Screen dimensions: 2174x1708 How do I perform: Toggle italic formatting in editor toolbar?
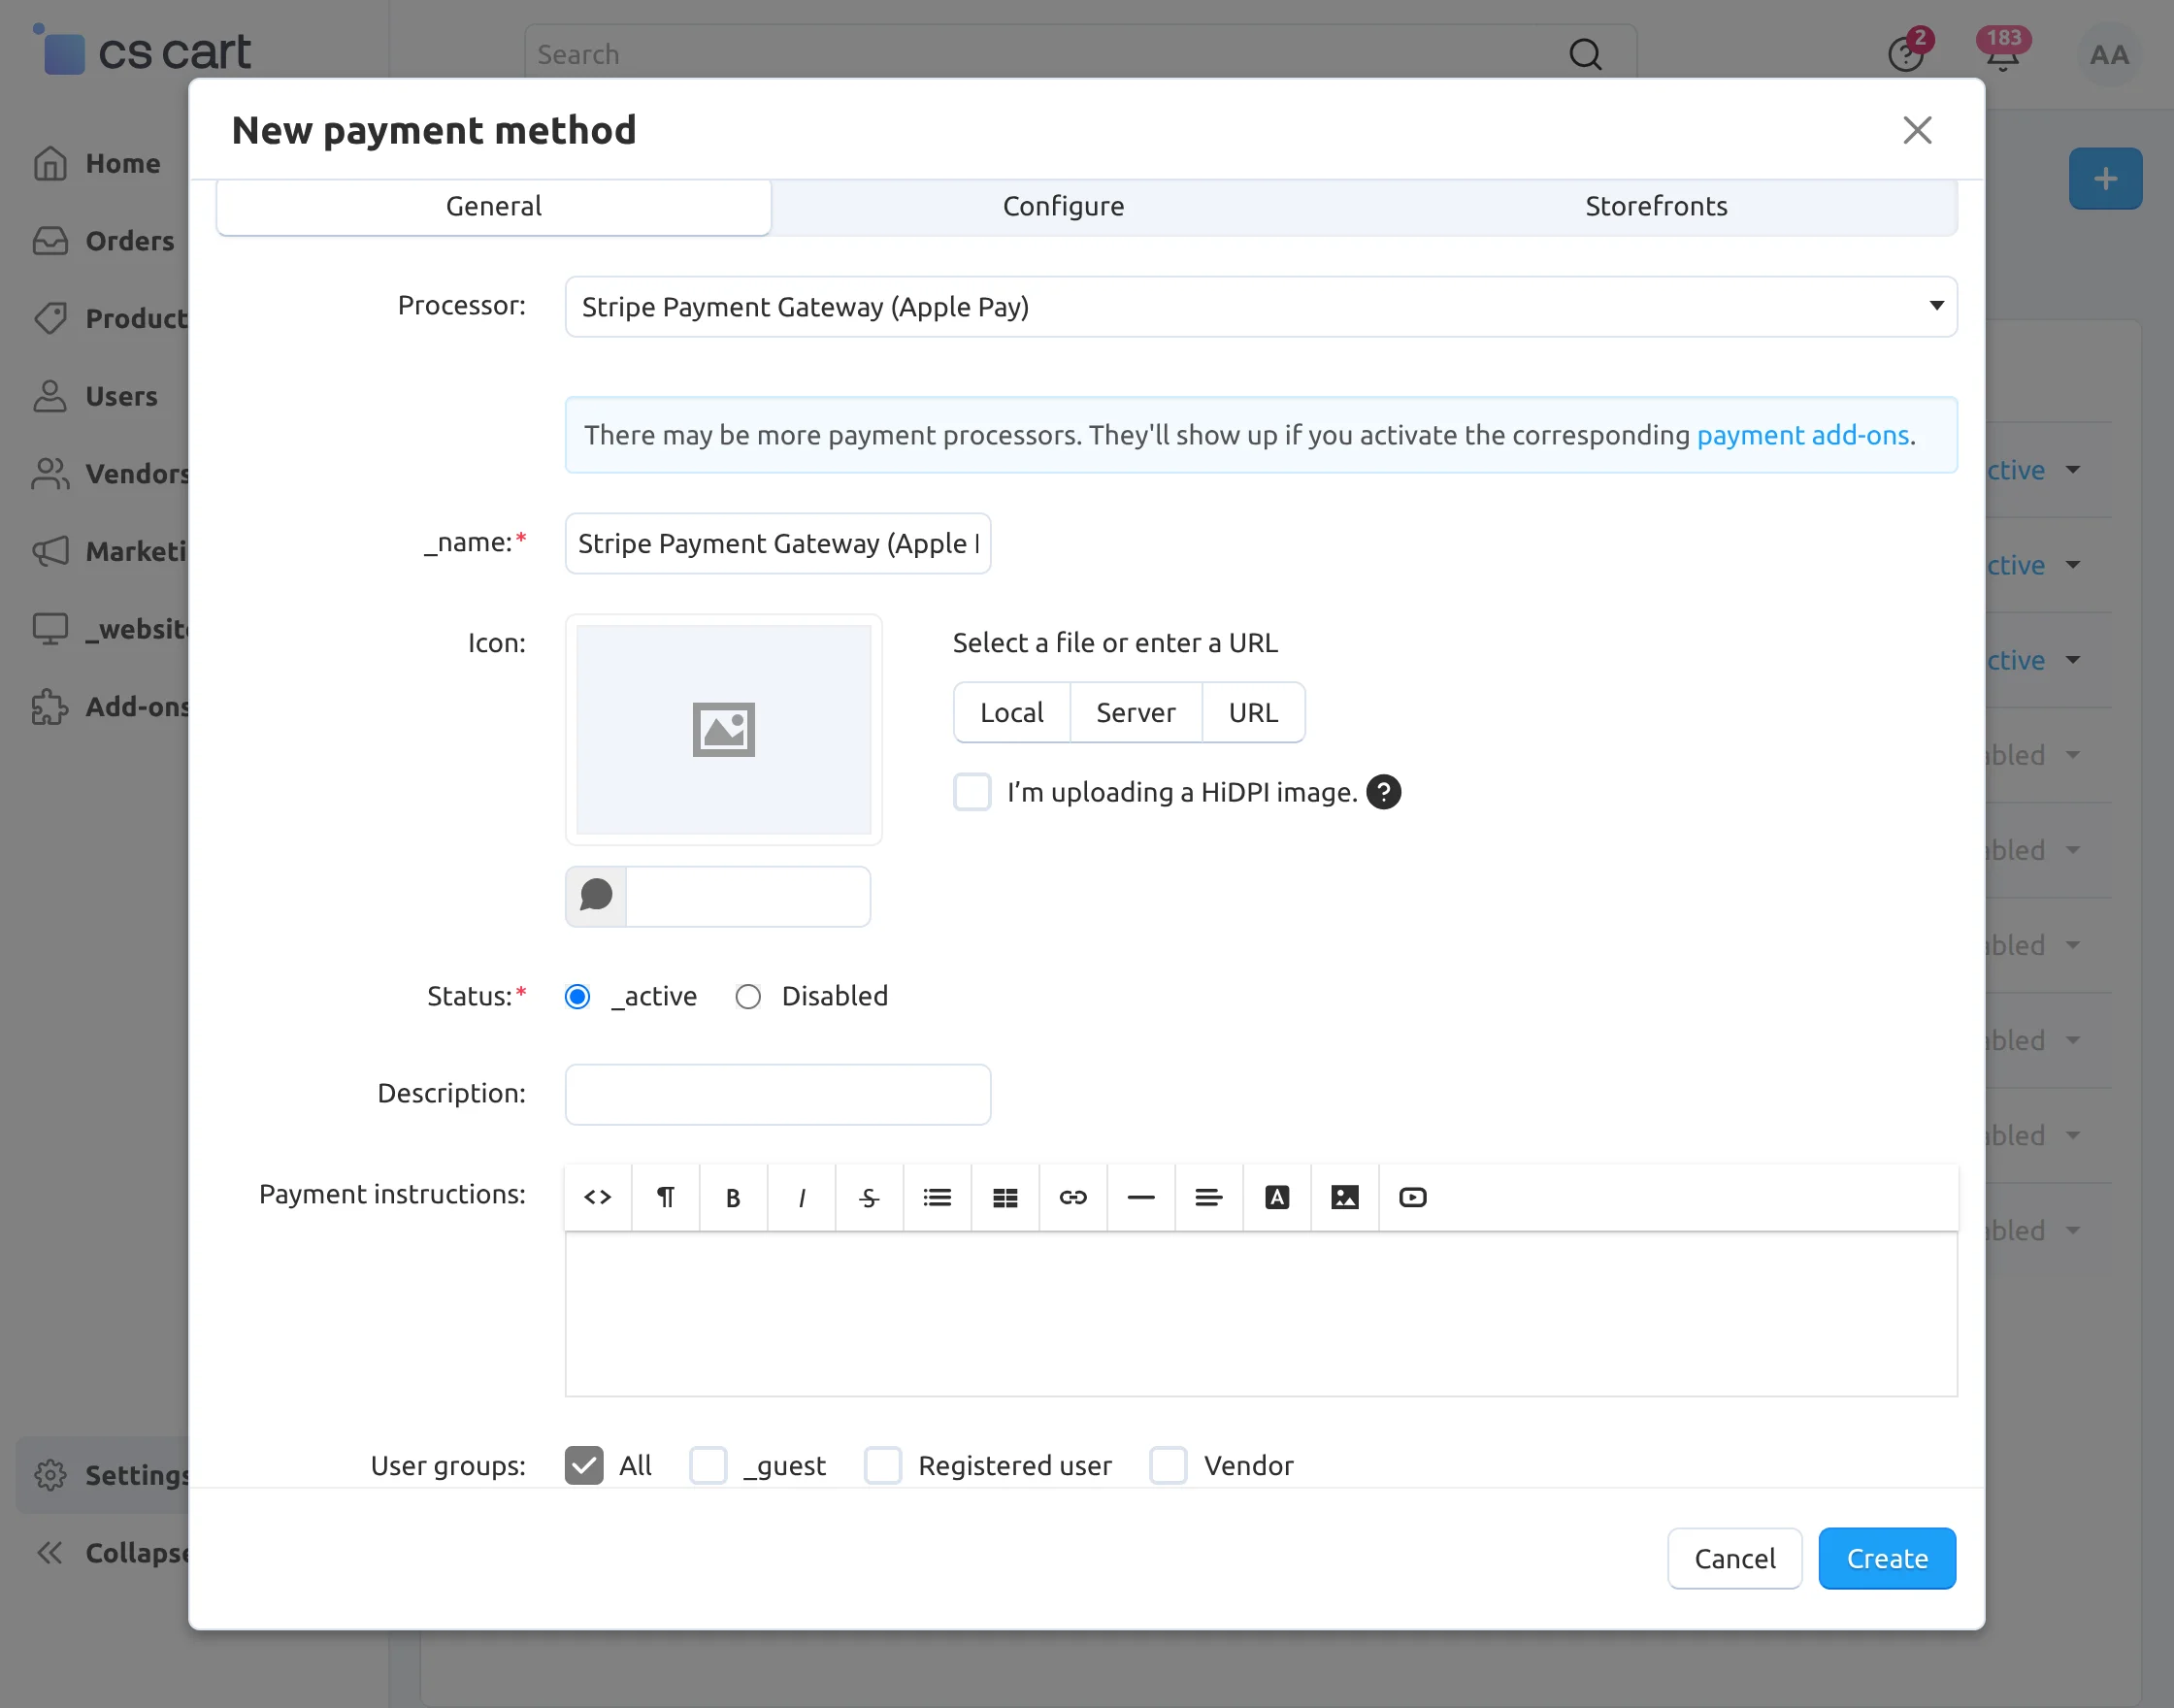click(801, 1197)
